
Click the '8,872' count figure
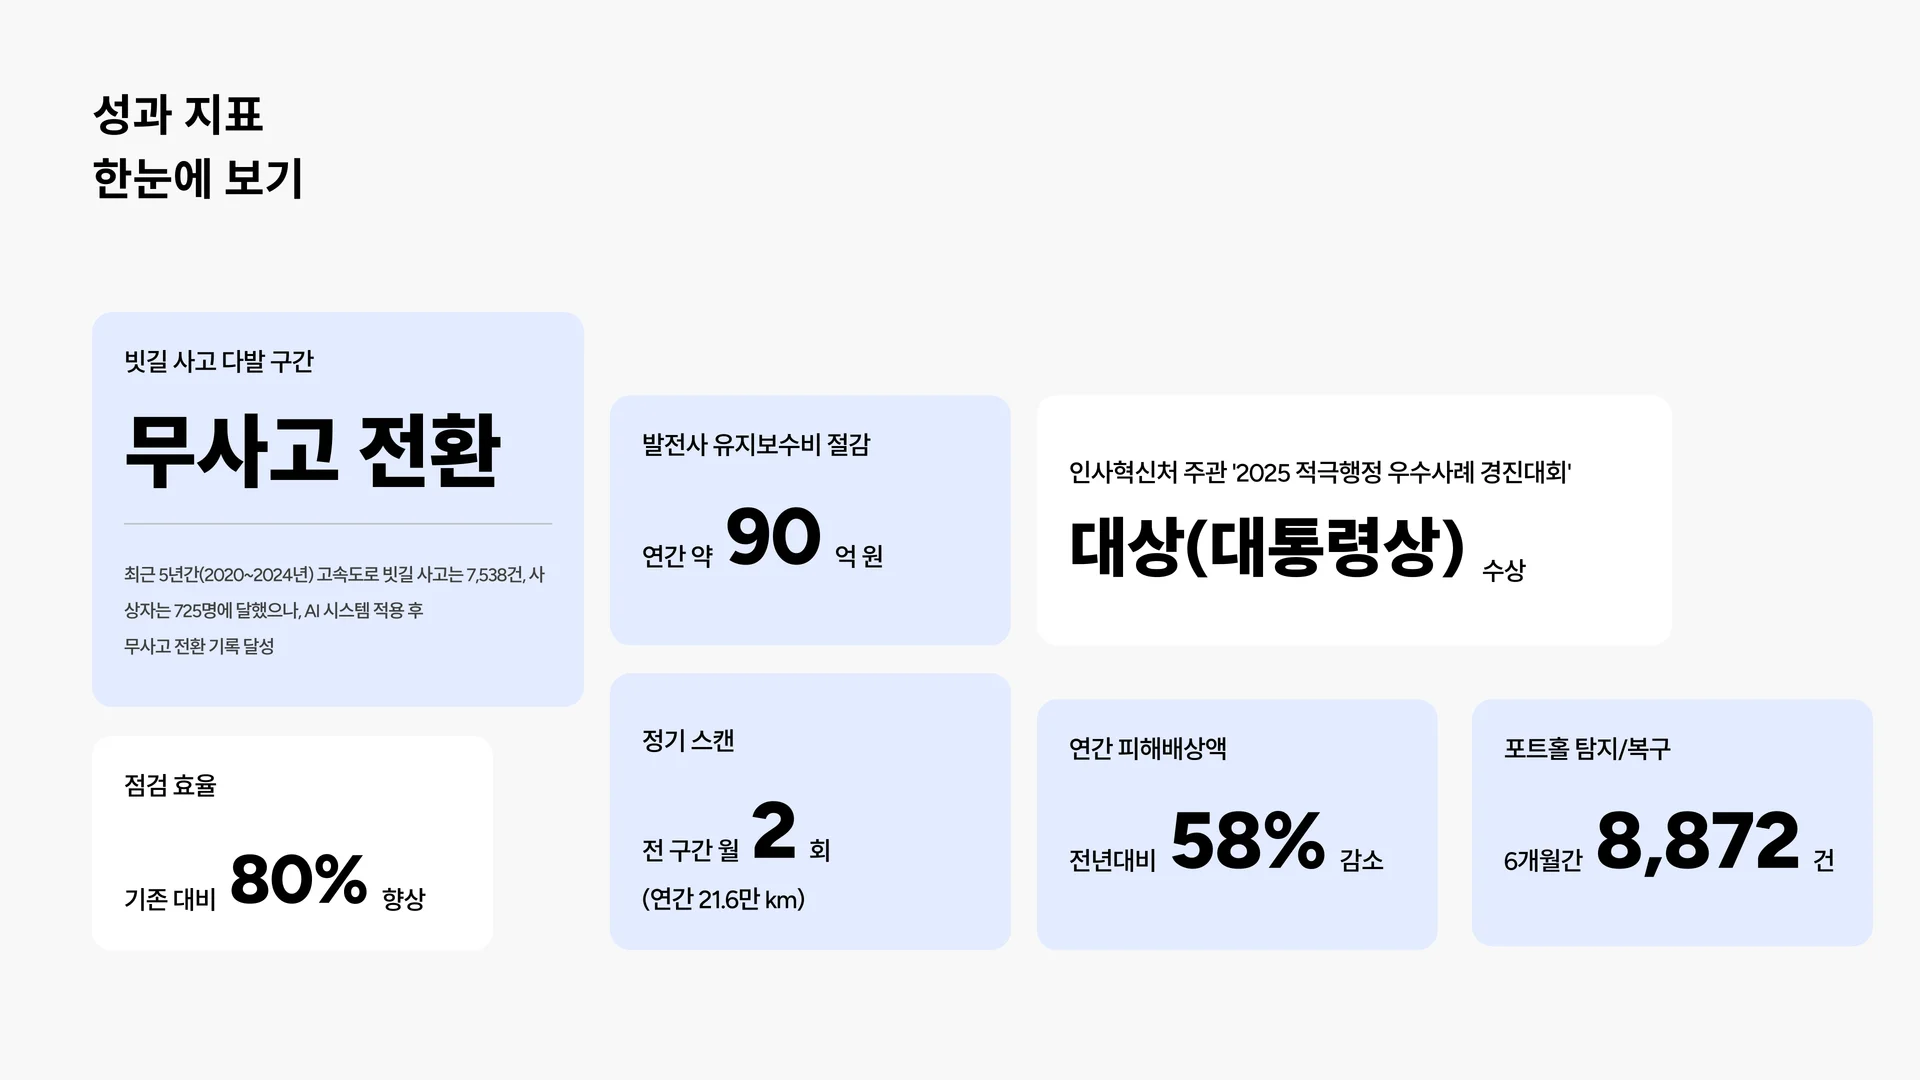point(1697,841)
